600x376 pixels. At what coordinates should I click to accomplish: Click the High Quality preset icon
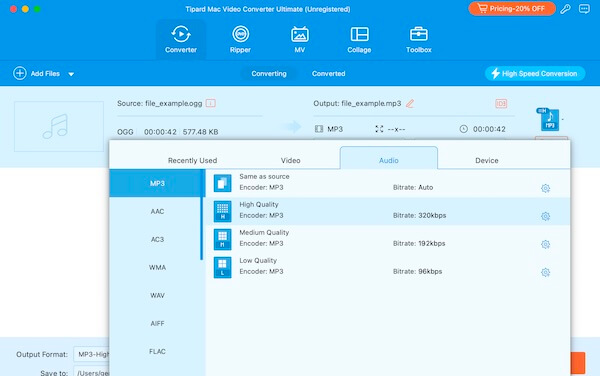[222, 211]
